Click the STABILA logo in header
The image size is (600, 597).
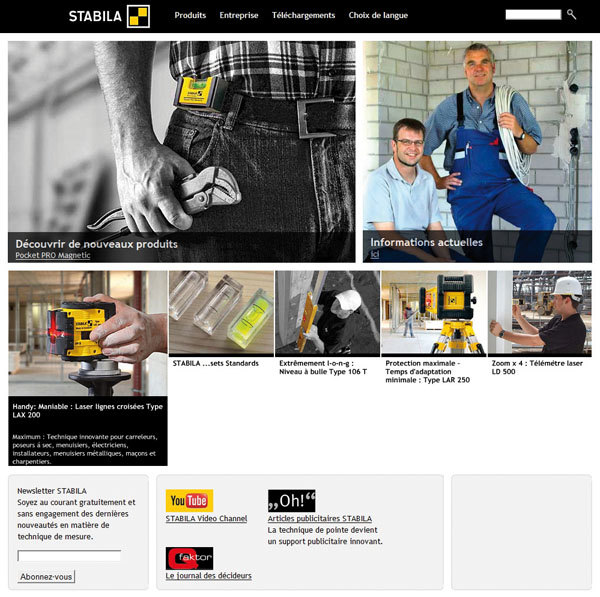(x=109, y=16)
